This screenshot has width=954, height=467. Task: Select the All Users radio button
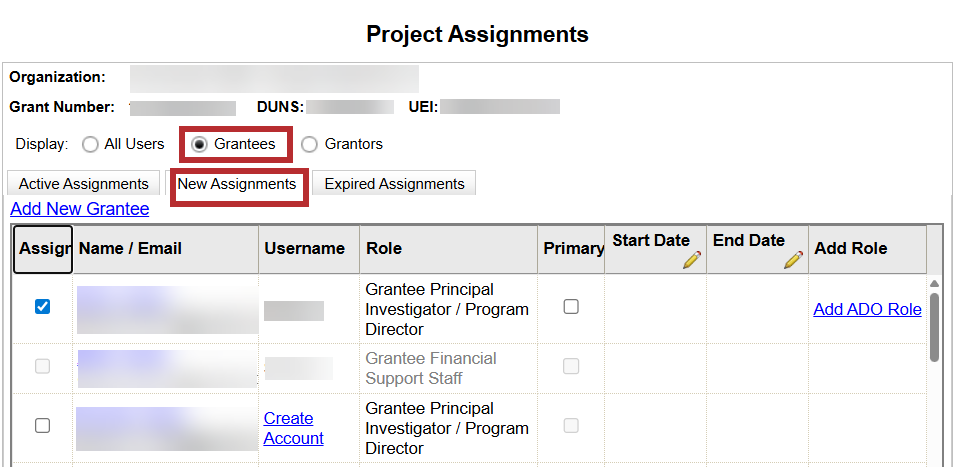(90, 144)
